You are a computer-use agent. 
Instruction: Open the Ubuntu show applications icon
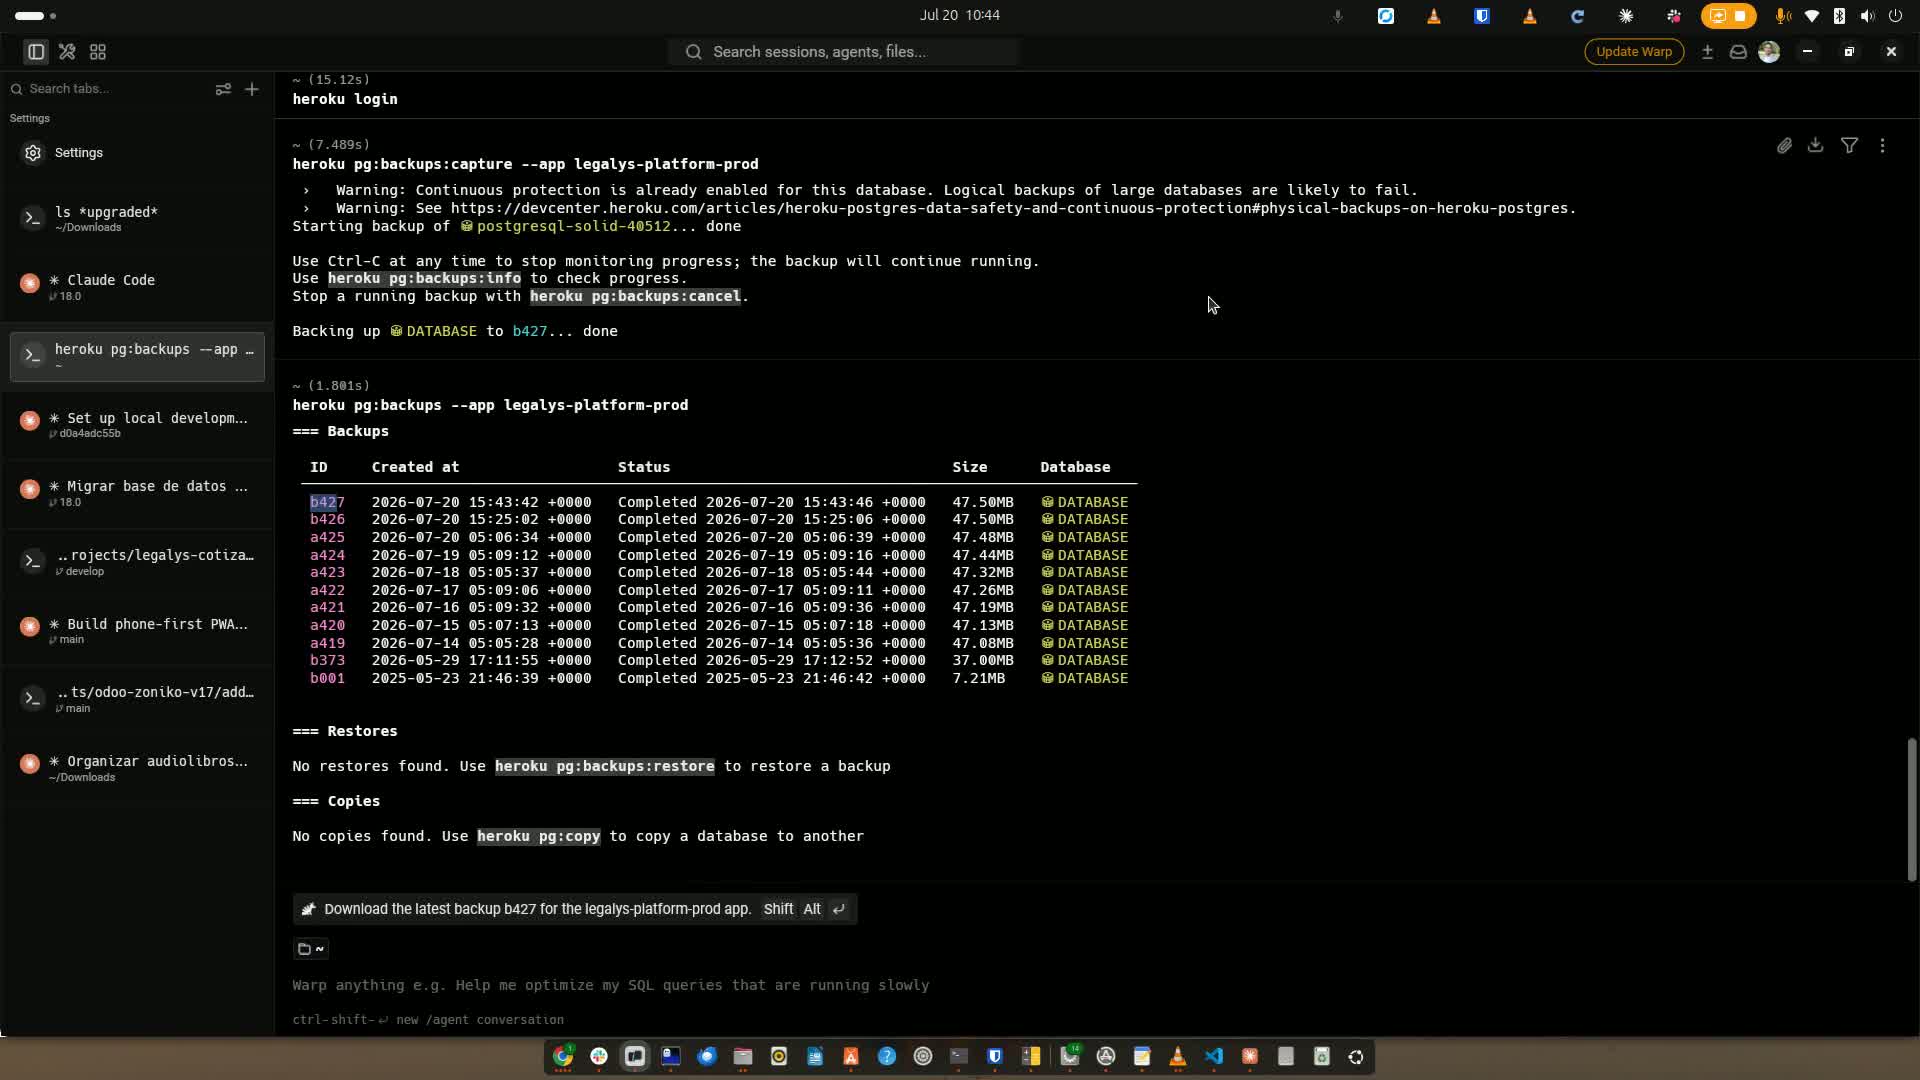point(1356,1056)
